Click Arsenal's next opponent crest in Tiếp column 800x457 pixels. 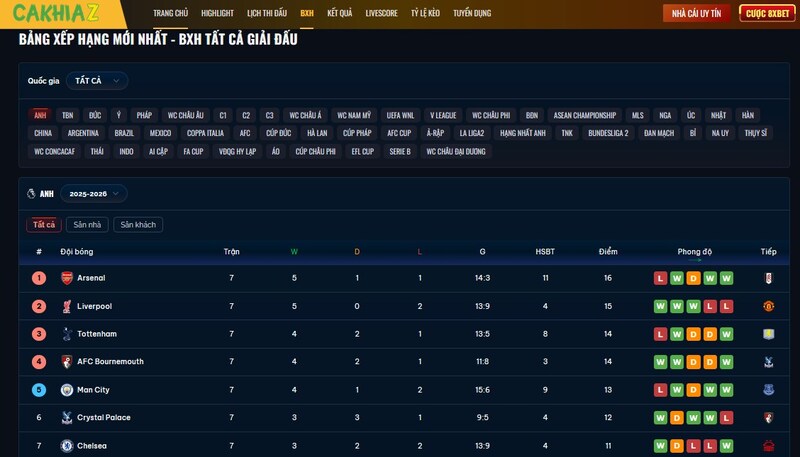coord(768,278)
